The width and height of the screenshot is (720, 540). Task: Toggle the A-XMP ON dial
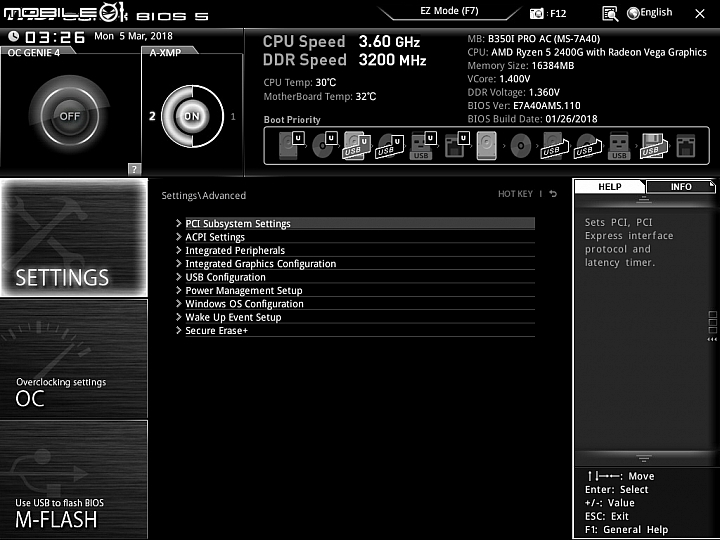tap(192, 116)
